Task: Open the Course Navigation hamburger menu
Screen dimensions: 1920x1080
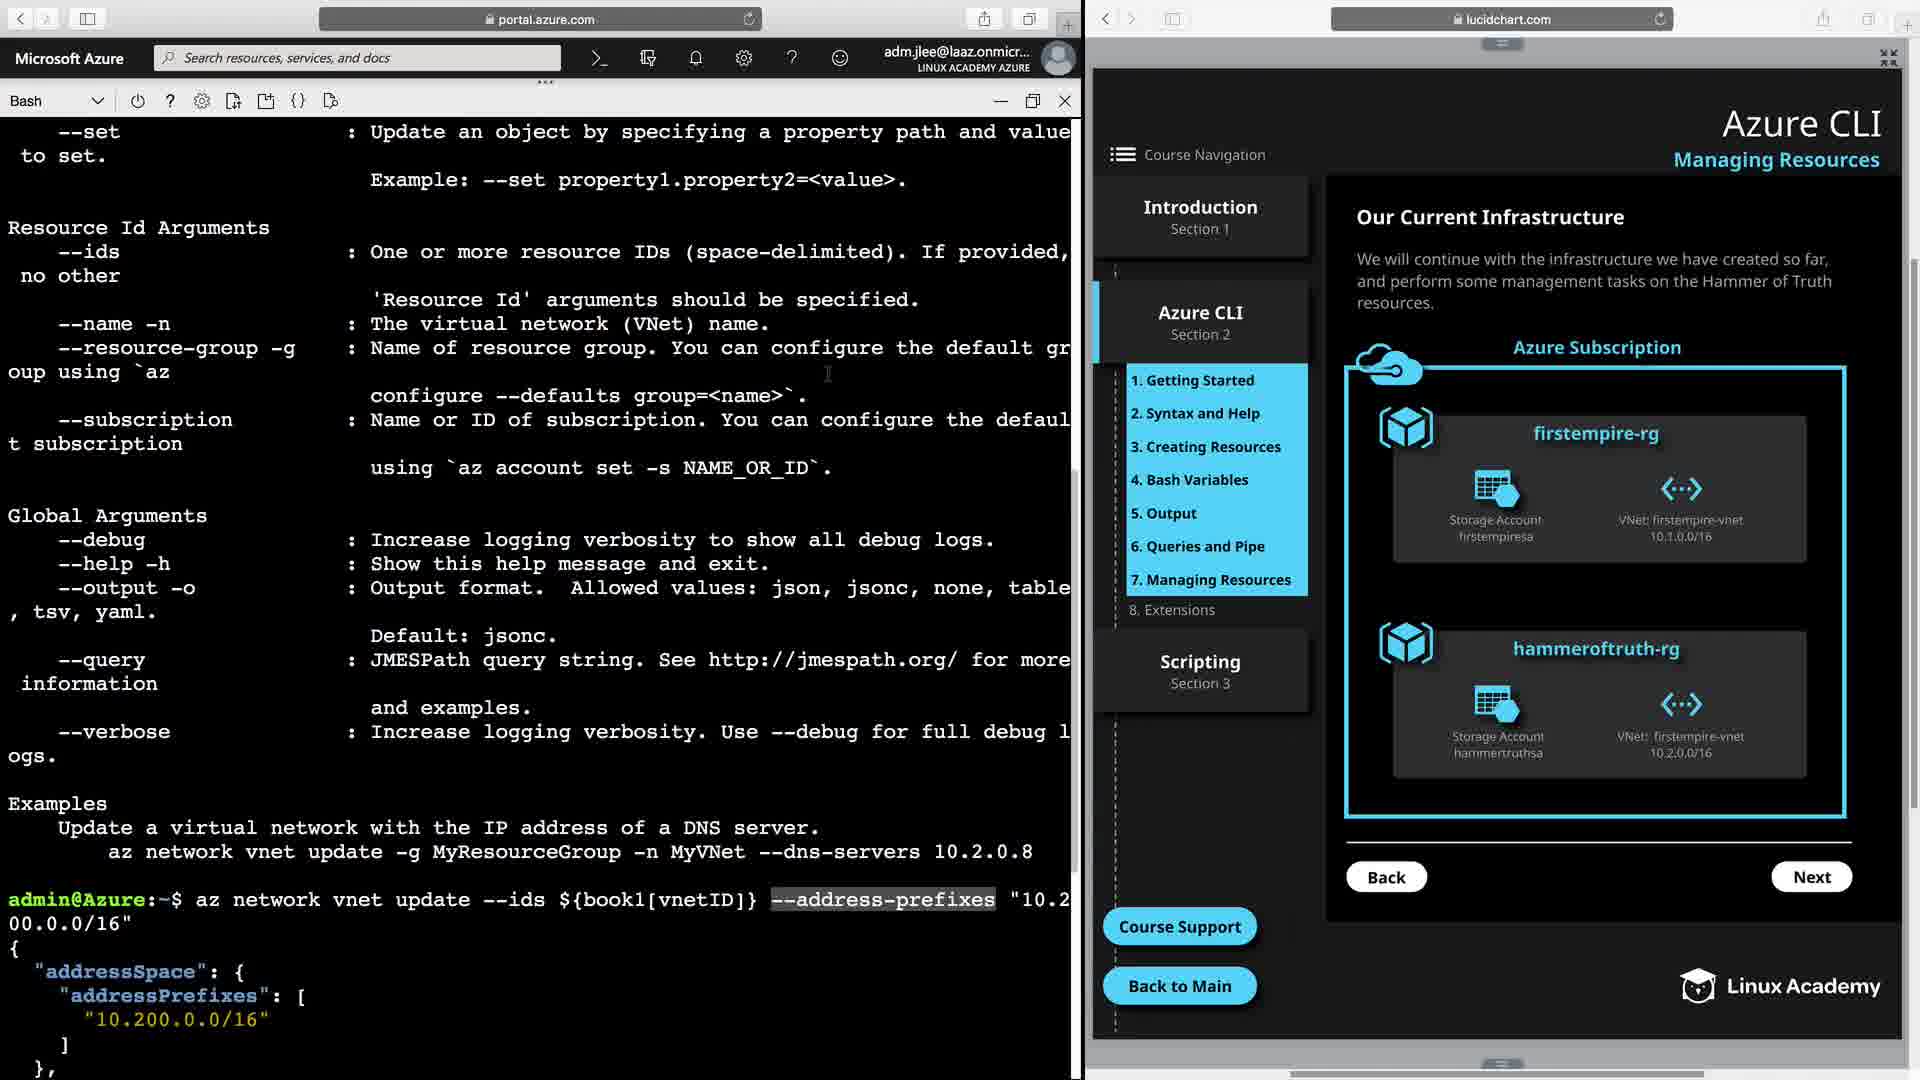Action: pyautogui.click(x=1122, y=154)
